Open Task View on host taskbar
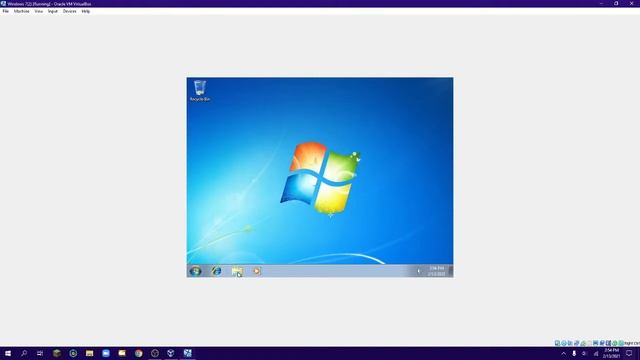The width and height of the screenshot is (640, 360). point(40,353)
